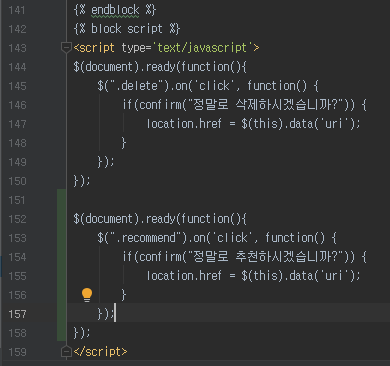
Task: Click the closing brace on line 148
Action: click(124, 143)
